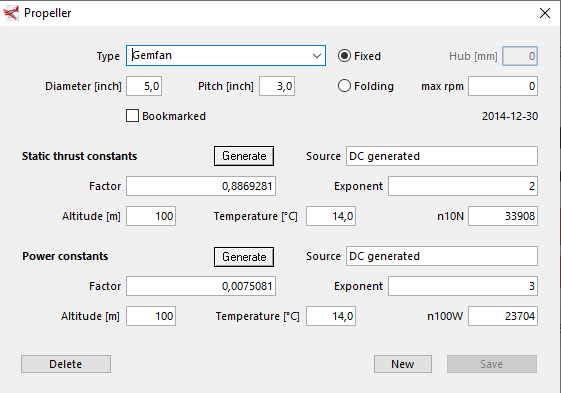Image resolution: width=561 pixels, height=393 pixels.
Task: Select the Fixed radio button
Action: pyautogui.click(x=344, y=56)
